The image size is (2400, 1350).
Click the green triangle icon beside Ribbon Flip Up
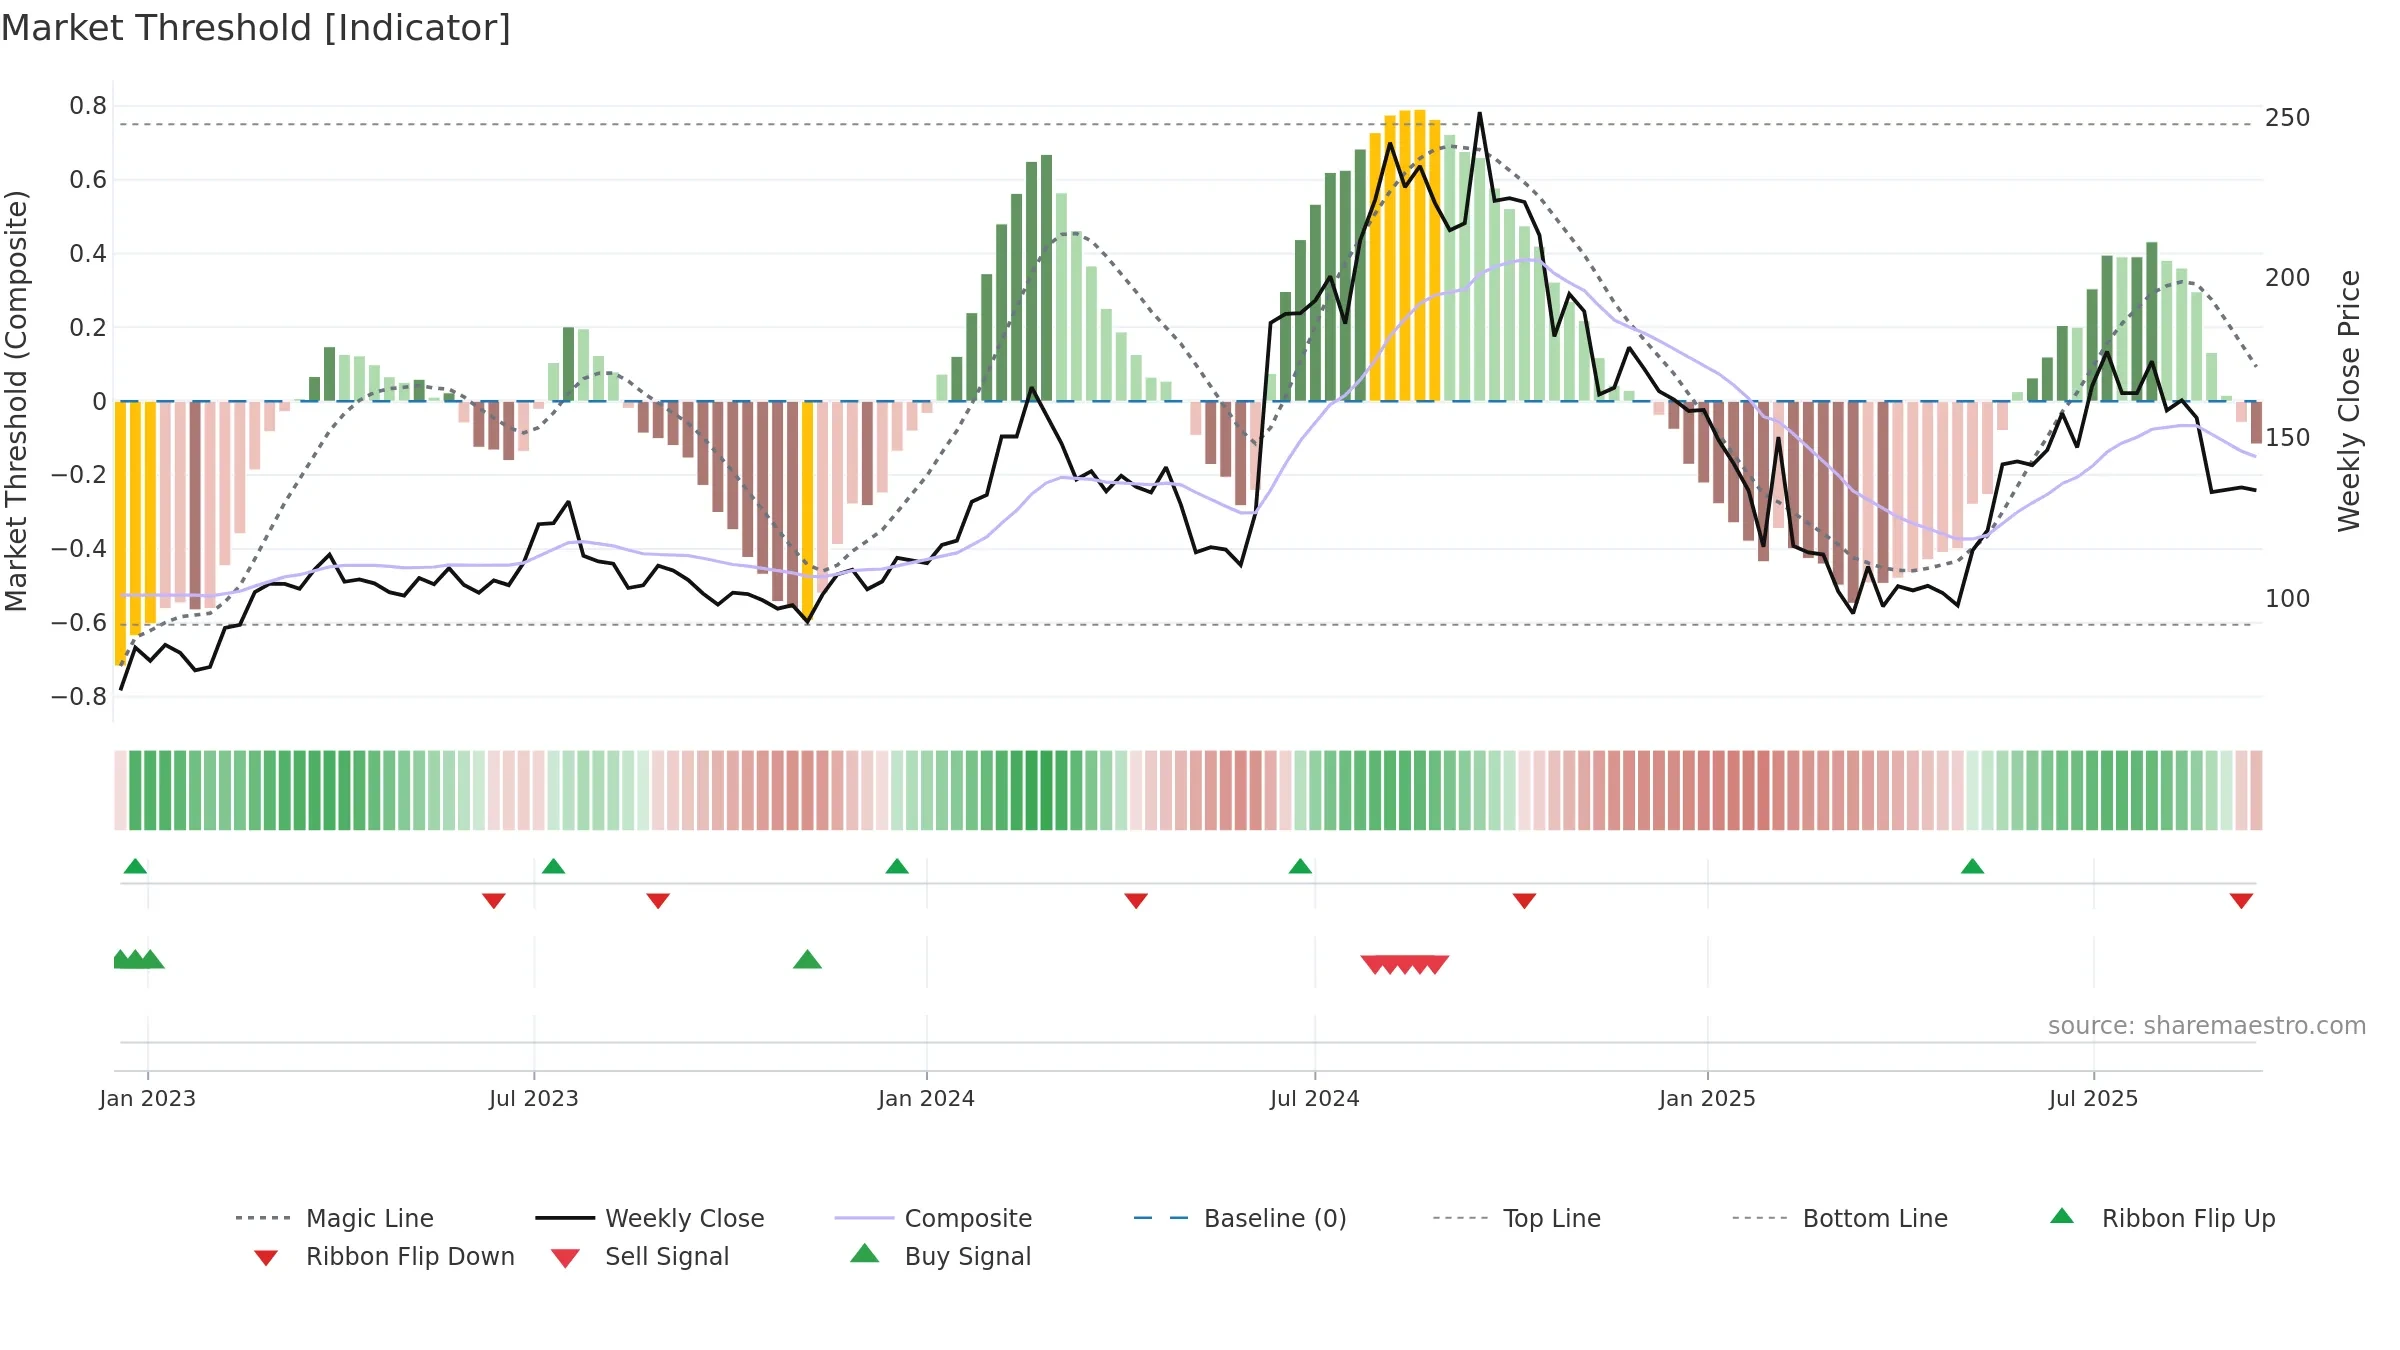[x=2062, y=1216]
